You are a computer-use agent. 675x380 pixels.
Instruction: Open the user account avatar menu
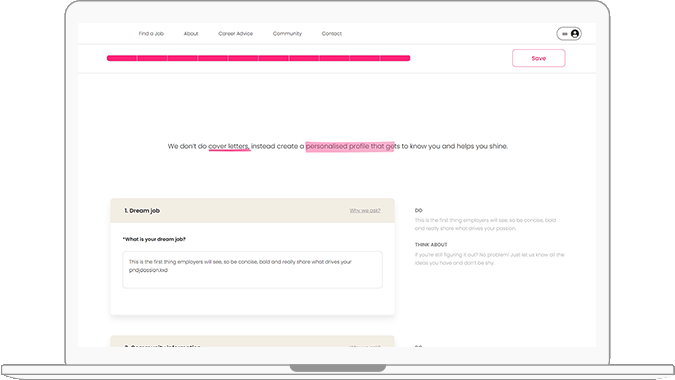[x=569, y=34]
